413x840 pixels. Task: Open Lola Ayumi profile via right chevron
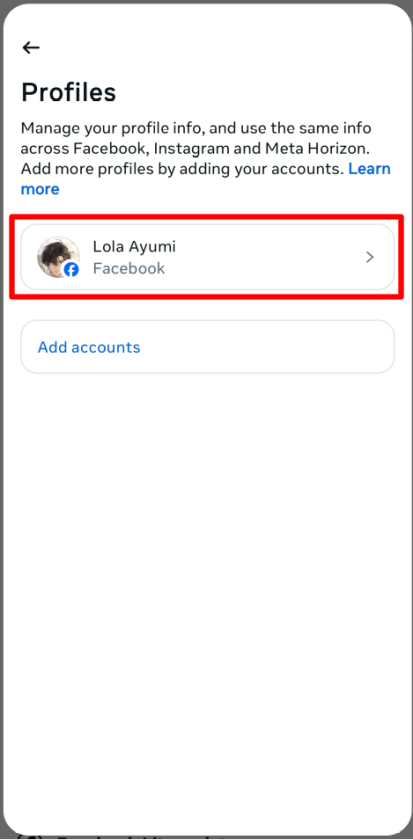tap(370, 257)
